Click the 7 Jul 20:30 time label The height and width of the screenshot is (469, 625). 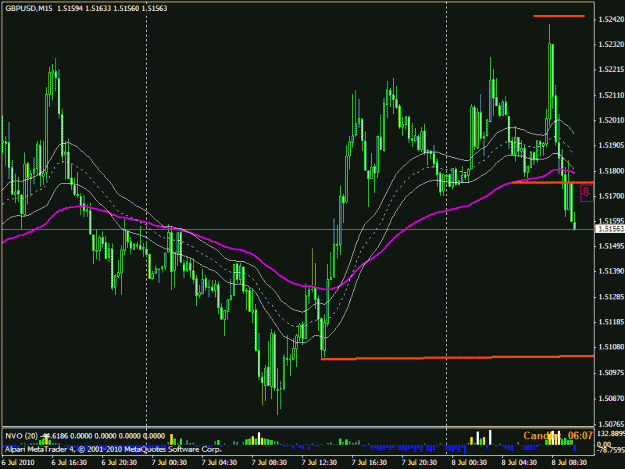click(x=419, y=463)
